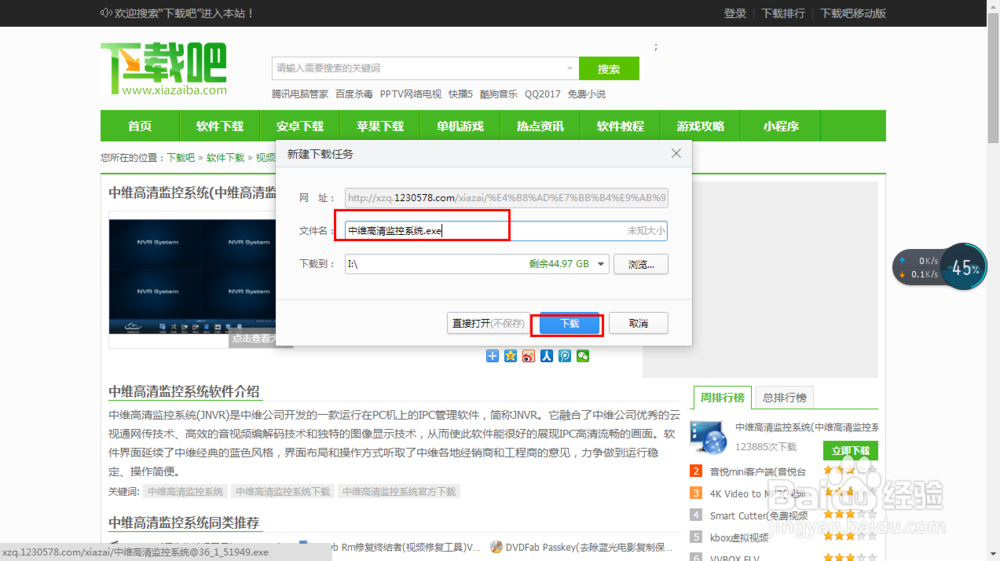Click 剩余44.97 GB text in dialog
The height and width of the screenshot is (561, 1000).
click(x=559, y=264)
